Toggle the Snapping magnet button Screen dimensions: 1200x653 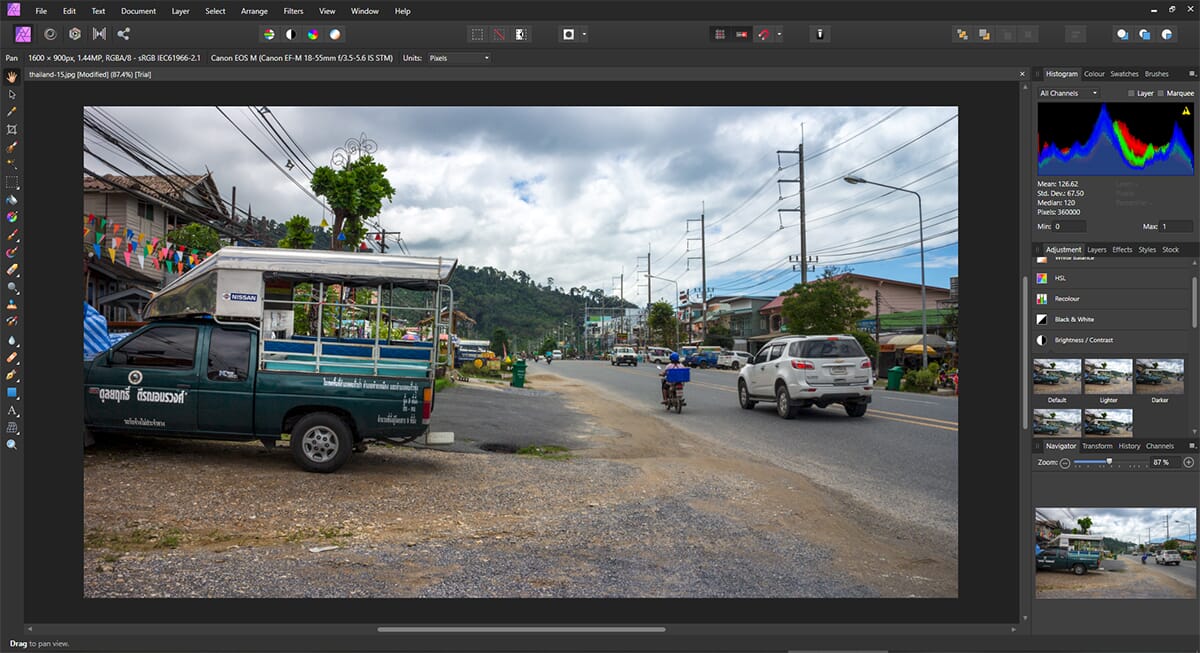pos(763,34)
